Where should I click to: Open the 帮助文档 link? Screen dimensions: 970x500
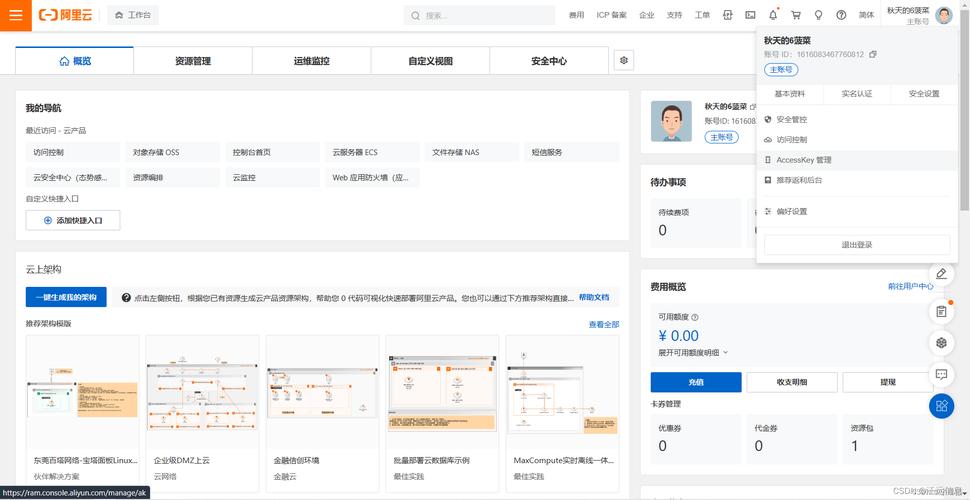point(594,297)
